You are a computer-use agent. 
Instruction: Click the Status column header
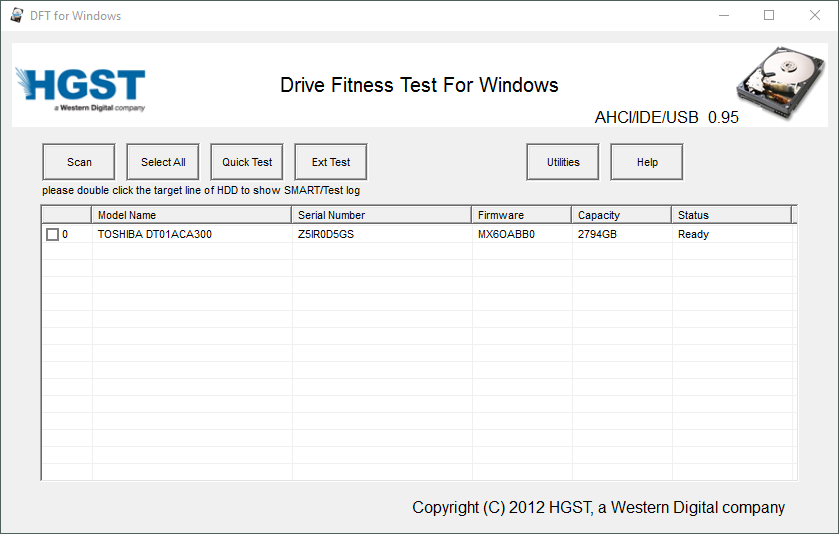tap(731, 215)
